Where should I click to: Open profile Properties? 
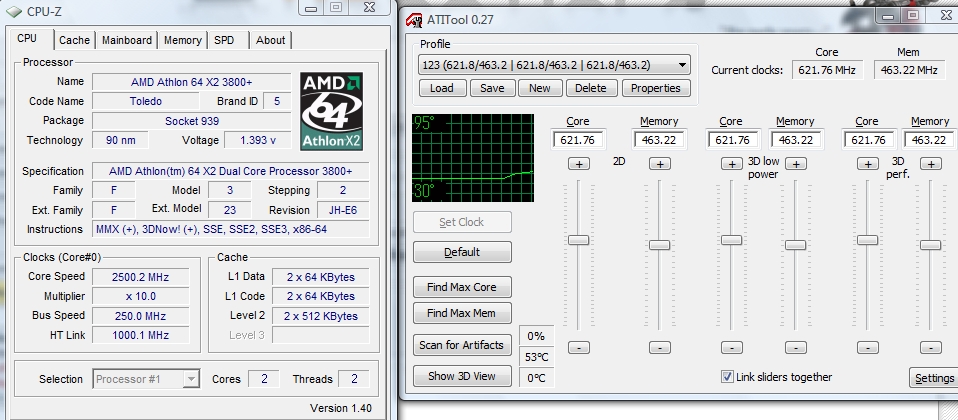click(x=656, y=88)
